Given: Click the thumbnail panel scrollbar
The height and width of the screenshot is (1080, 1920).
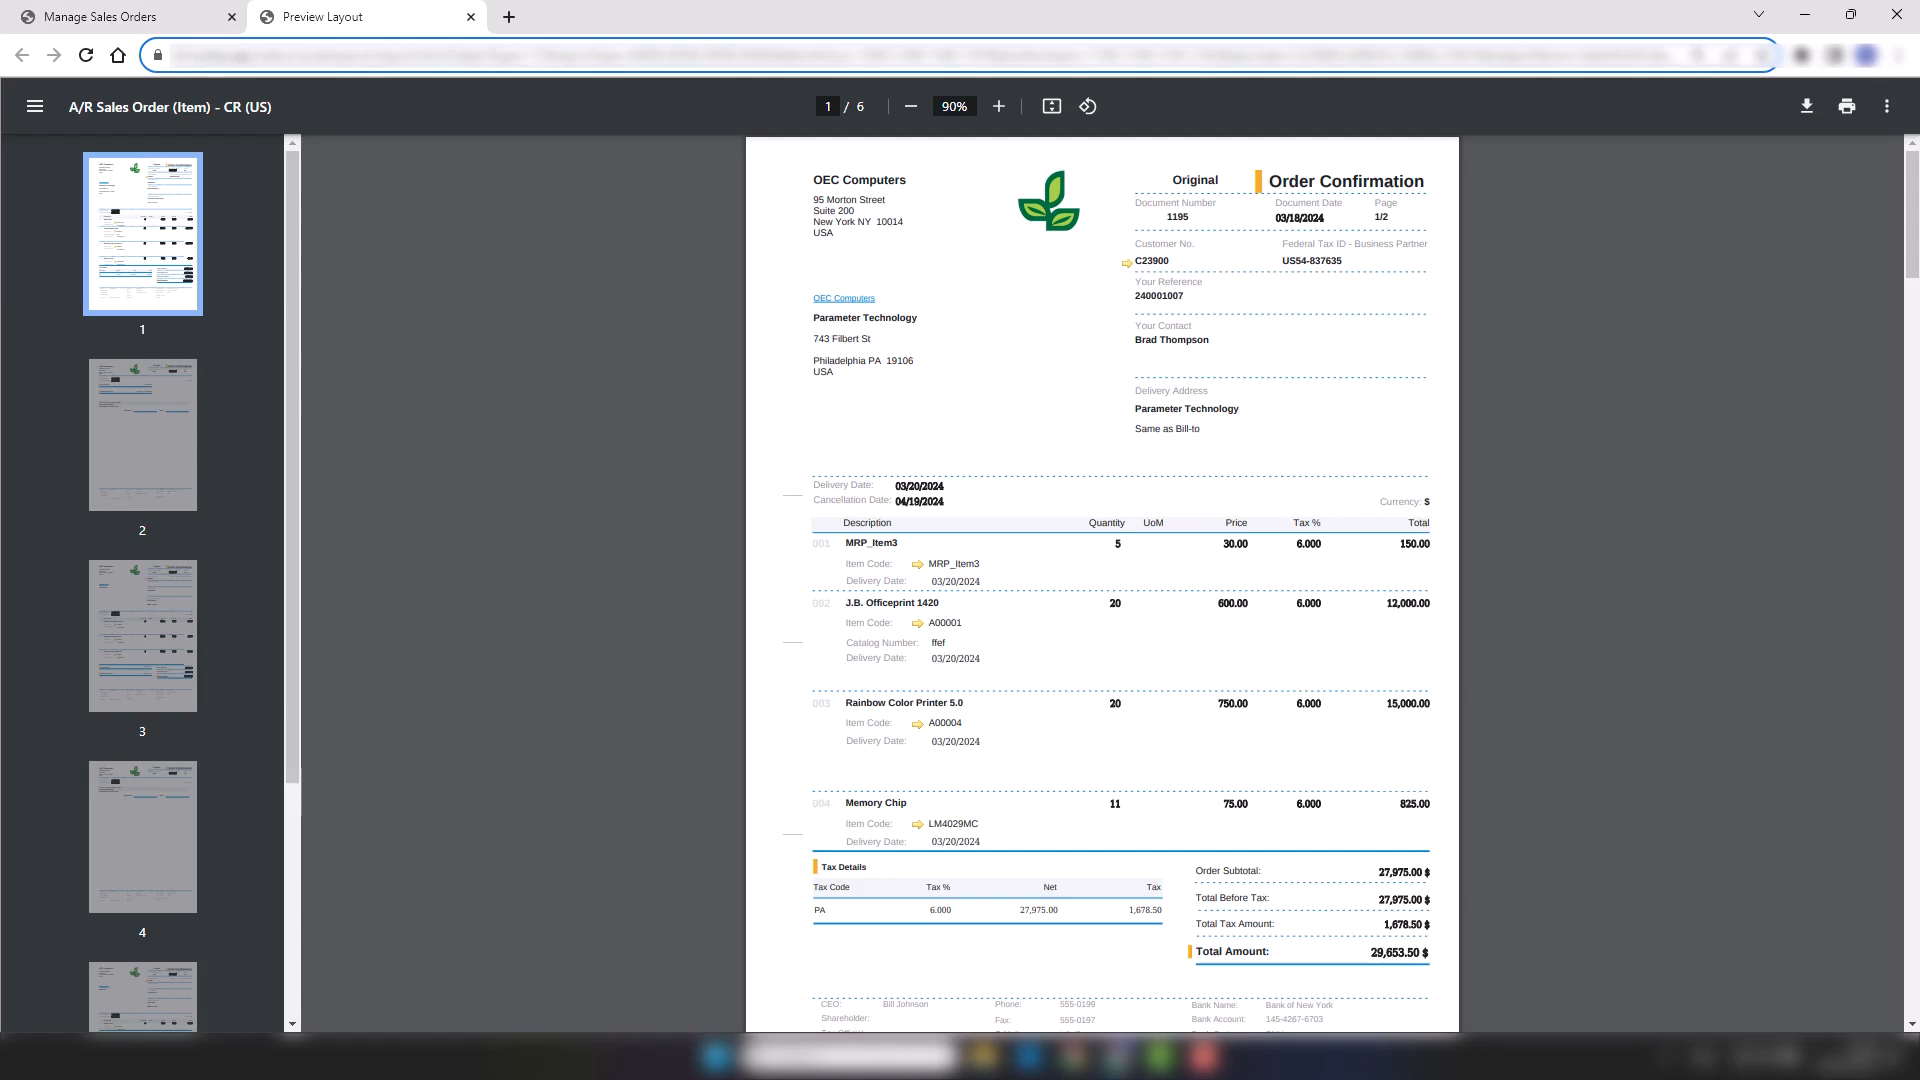Looking at the screenshot, I should (292, 466).
